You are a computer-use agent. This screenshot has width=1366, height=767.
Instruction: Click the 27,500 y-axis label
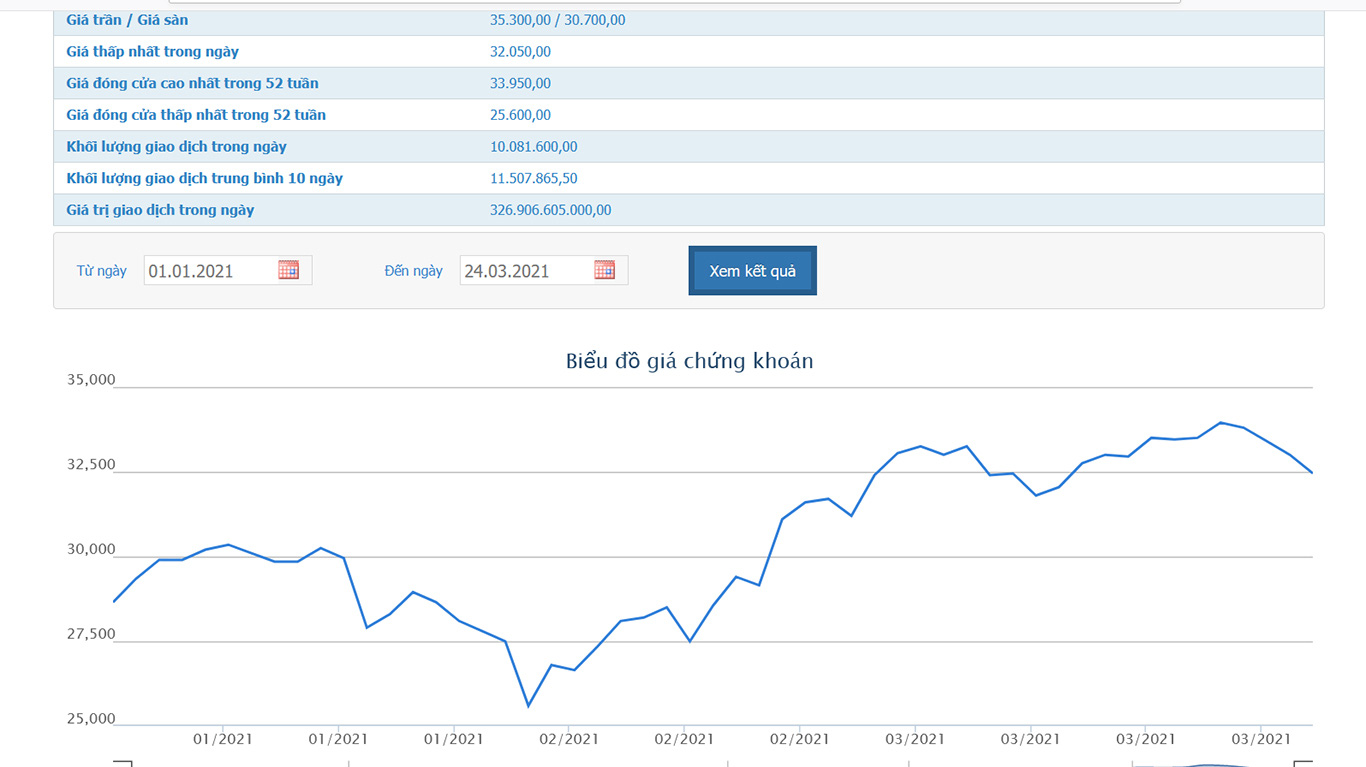click(91, 634)
